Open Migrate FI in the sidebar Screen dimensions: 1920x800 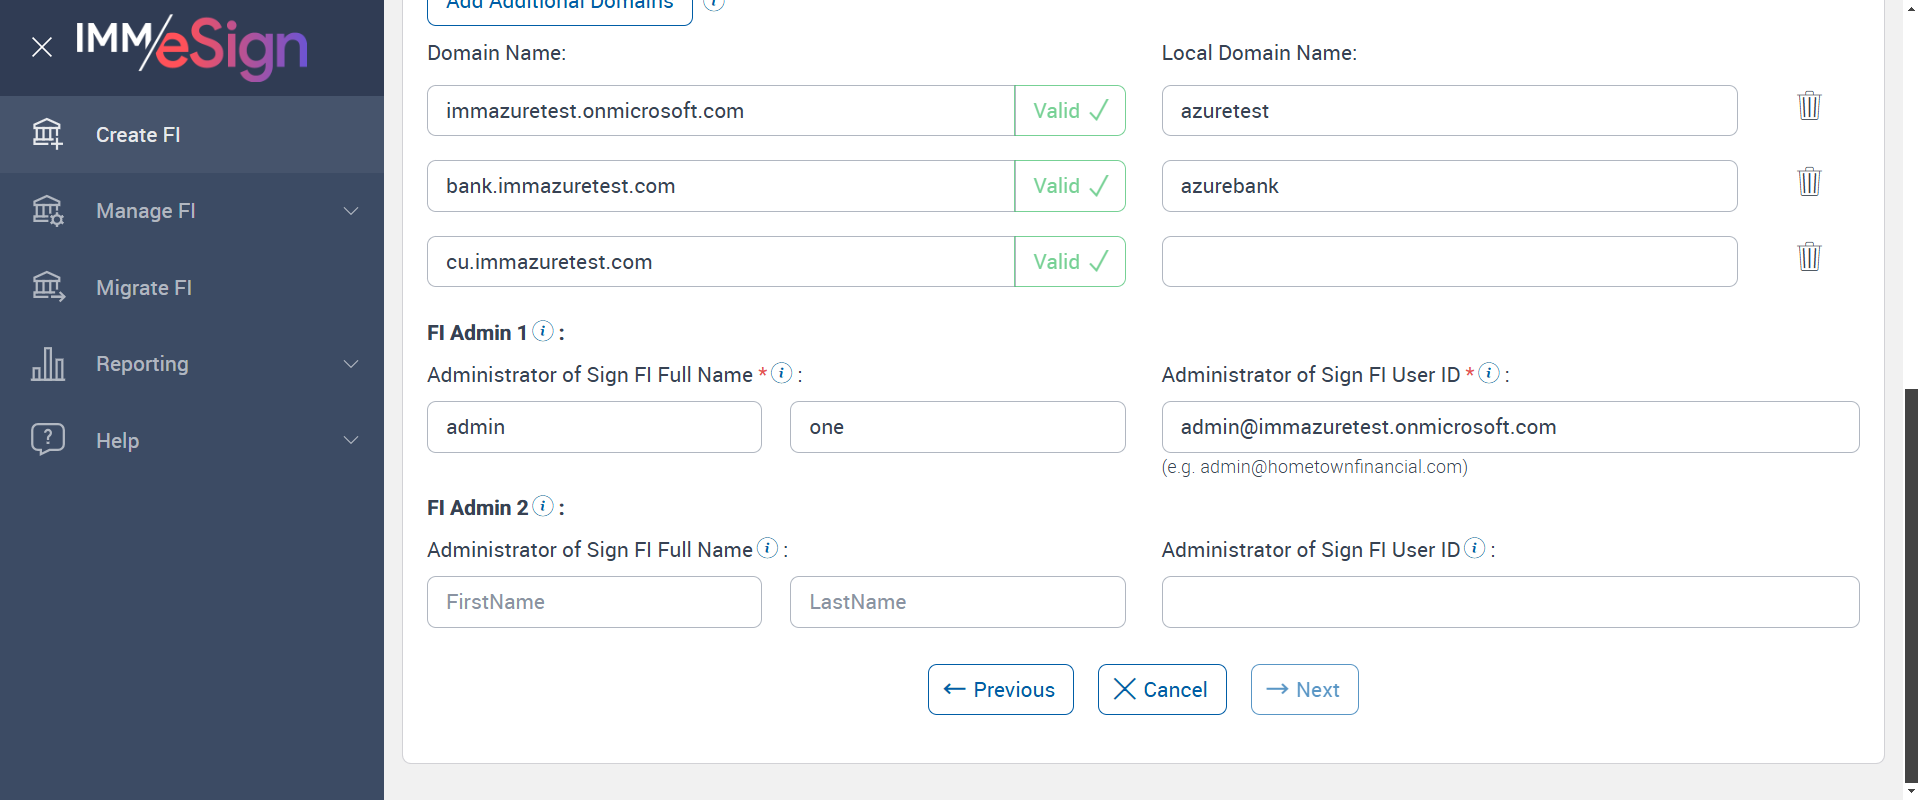pyautogui.click(x=143, y=288)
